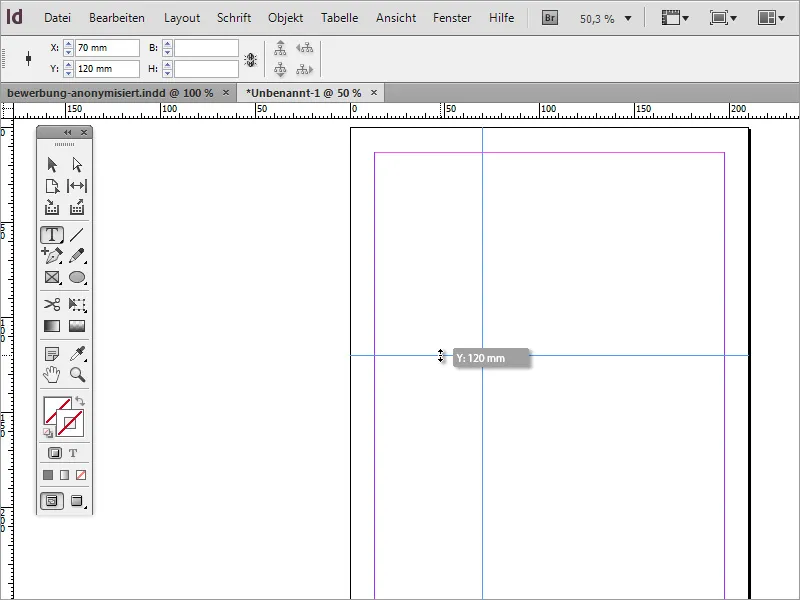800x600 pixels.
Task: Swap fill and stroke colors arrow
Action: click(80, 401)
